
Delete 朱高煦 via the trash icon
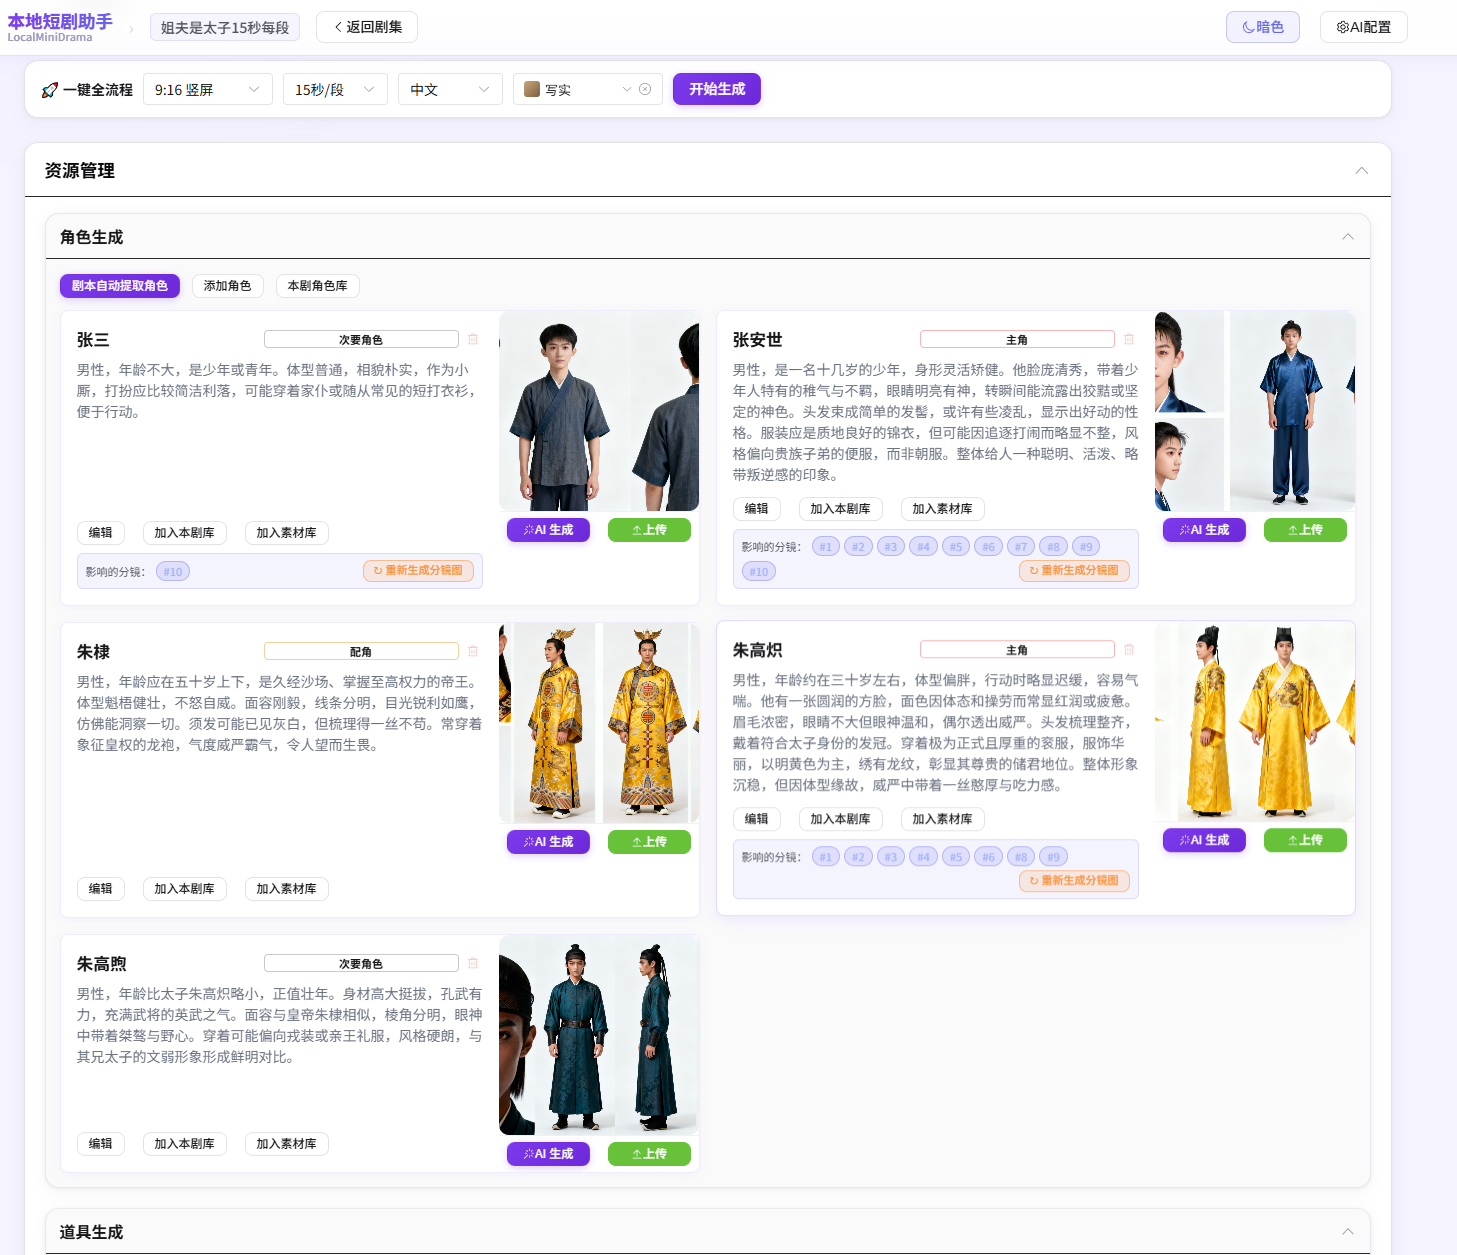pyautogui.click(x=473, y=963)
